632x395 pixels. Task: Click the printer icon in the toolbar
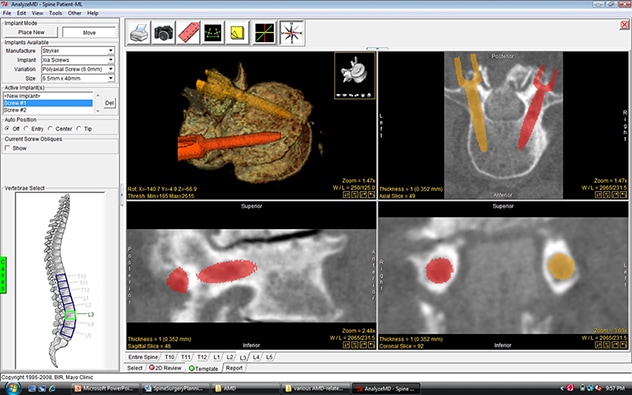click(x=139, y=33)
